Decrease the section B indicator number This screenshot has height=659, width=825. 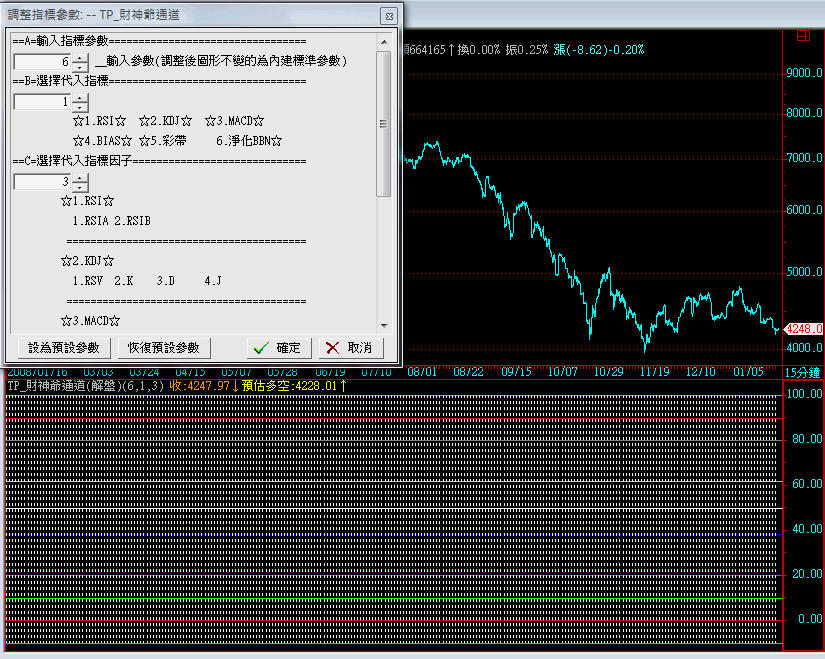[80, 107]
